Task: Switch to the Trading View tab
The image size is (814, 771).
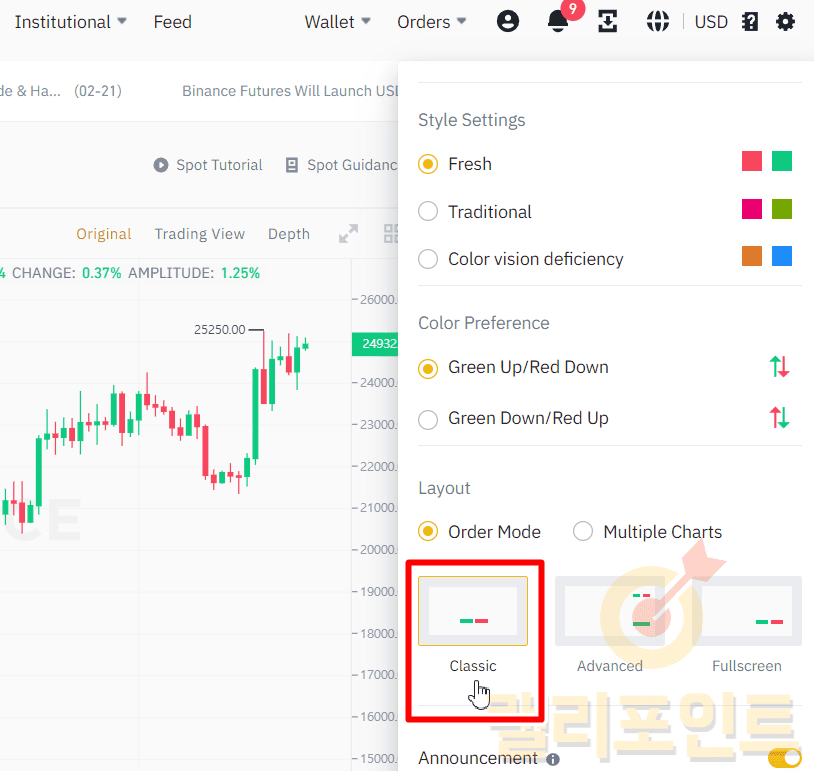Action: pos(199,234)
